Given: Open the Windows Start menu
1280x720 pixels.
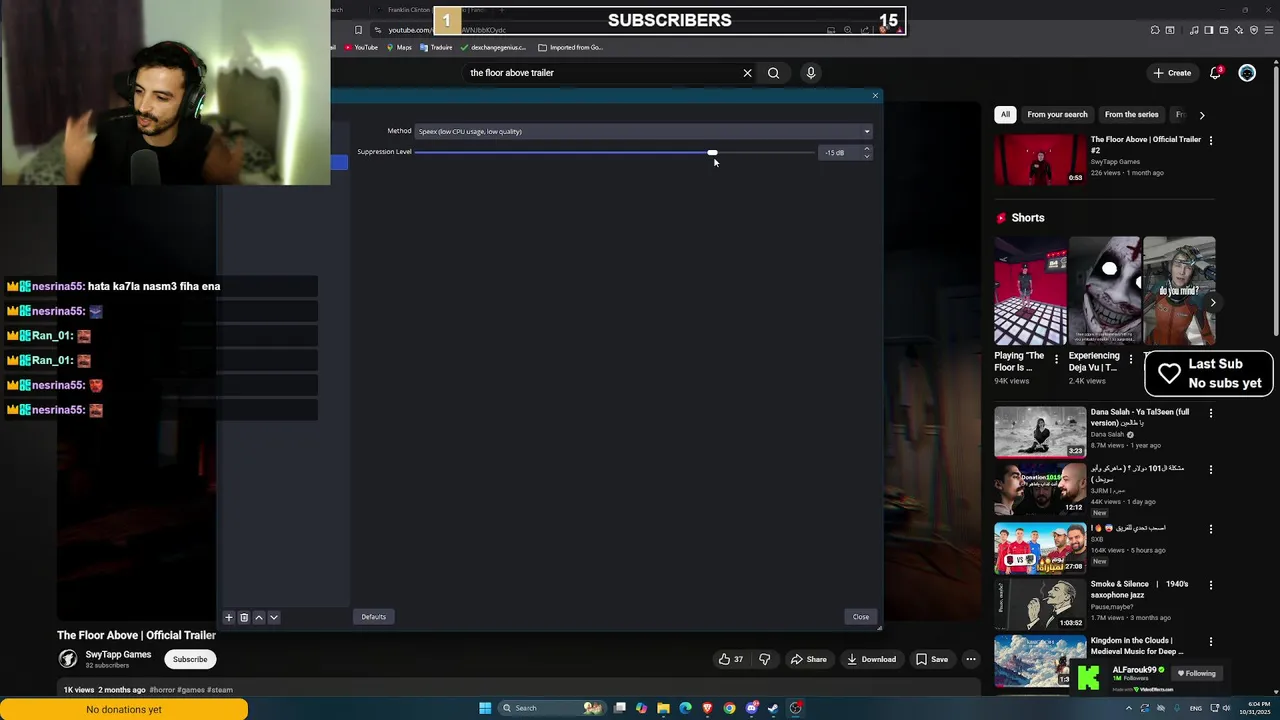Looking at the screenshot, I should [x=485, y=708].
